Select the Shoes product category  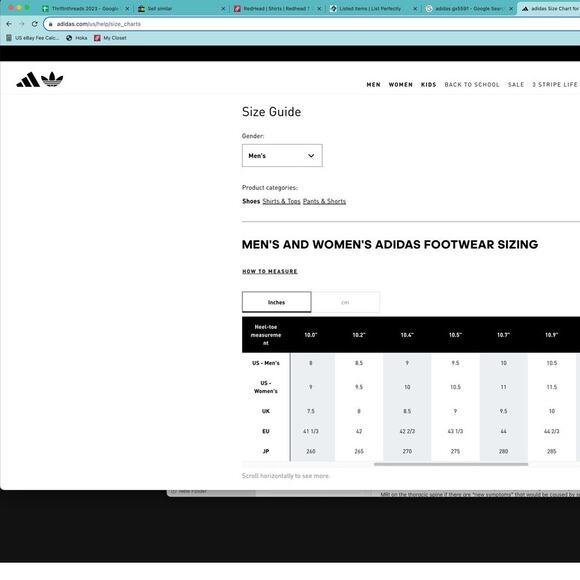coord(251,201)
